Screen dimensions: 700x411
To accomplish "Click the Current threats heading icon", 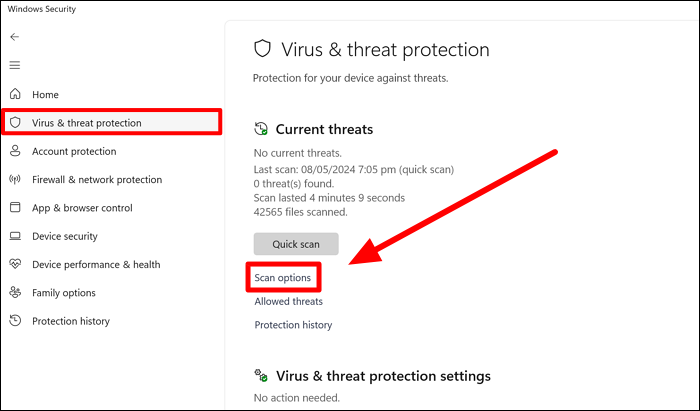I will click(x=261, y=129).
